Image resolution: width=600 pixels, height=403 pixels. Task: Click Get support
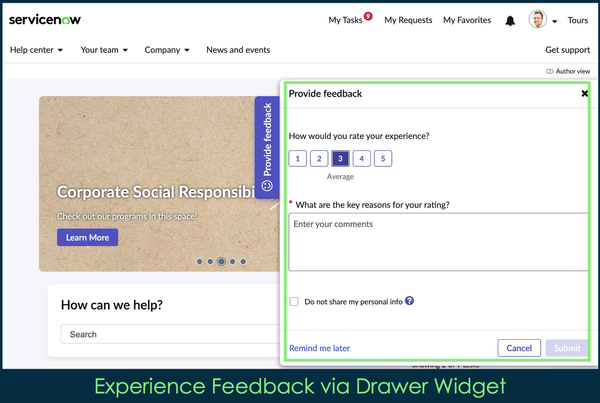point(567,50)
